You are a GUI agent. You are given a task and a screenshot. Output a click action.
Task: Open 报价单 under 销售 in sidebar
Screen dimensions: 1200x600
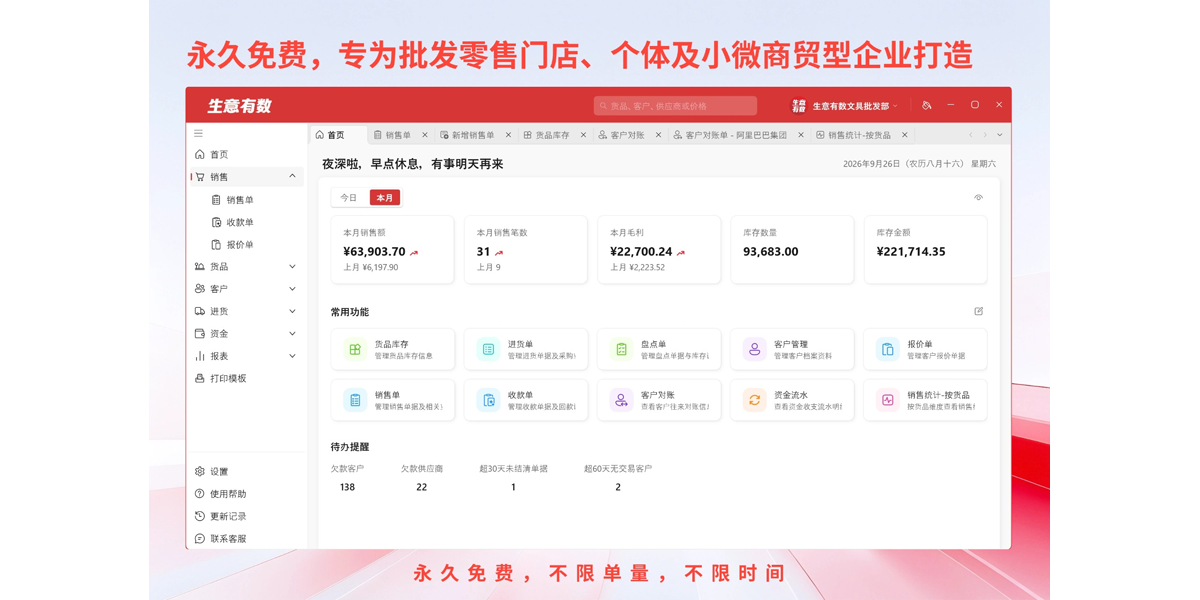pos(240,244)
